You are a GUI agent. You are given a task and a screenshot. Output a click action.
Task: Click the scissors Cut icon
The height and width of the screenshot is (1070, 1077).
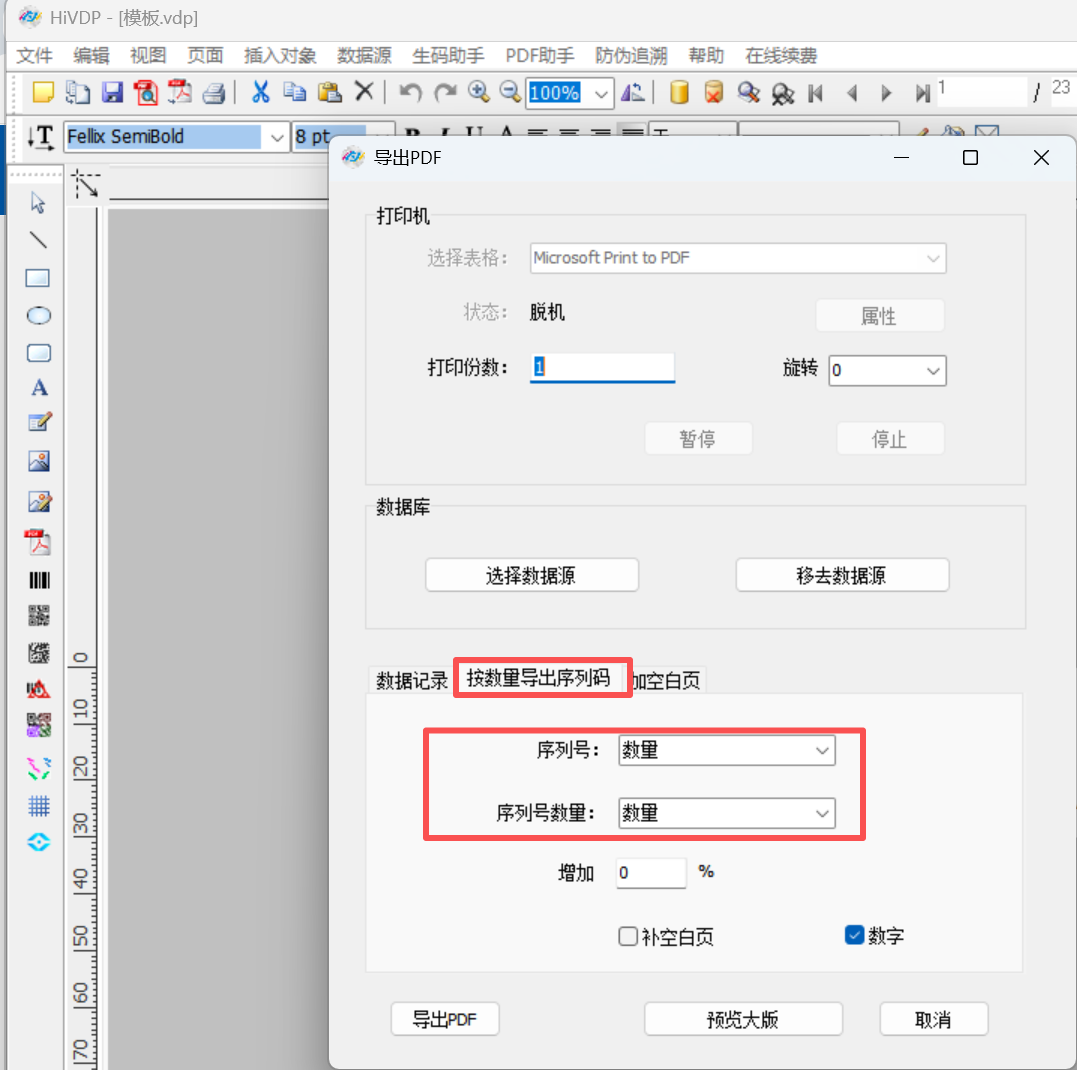click(x=260, y=93)
